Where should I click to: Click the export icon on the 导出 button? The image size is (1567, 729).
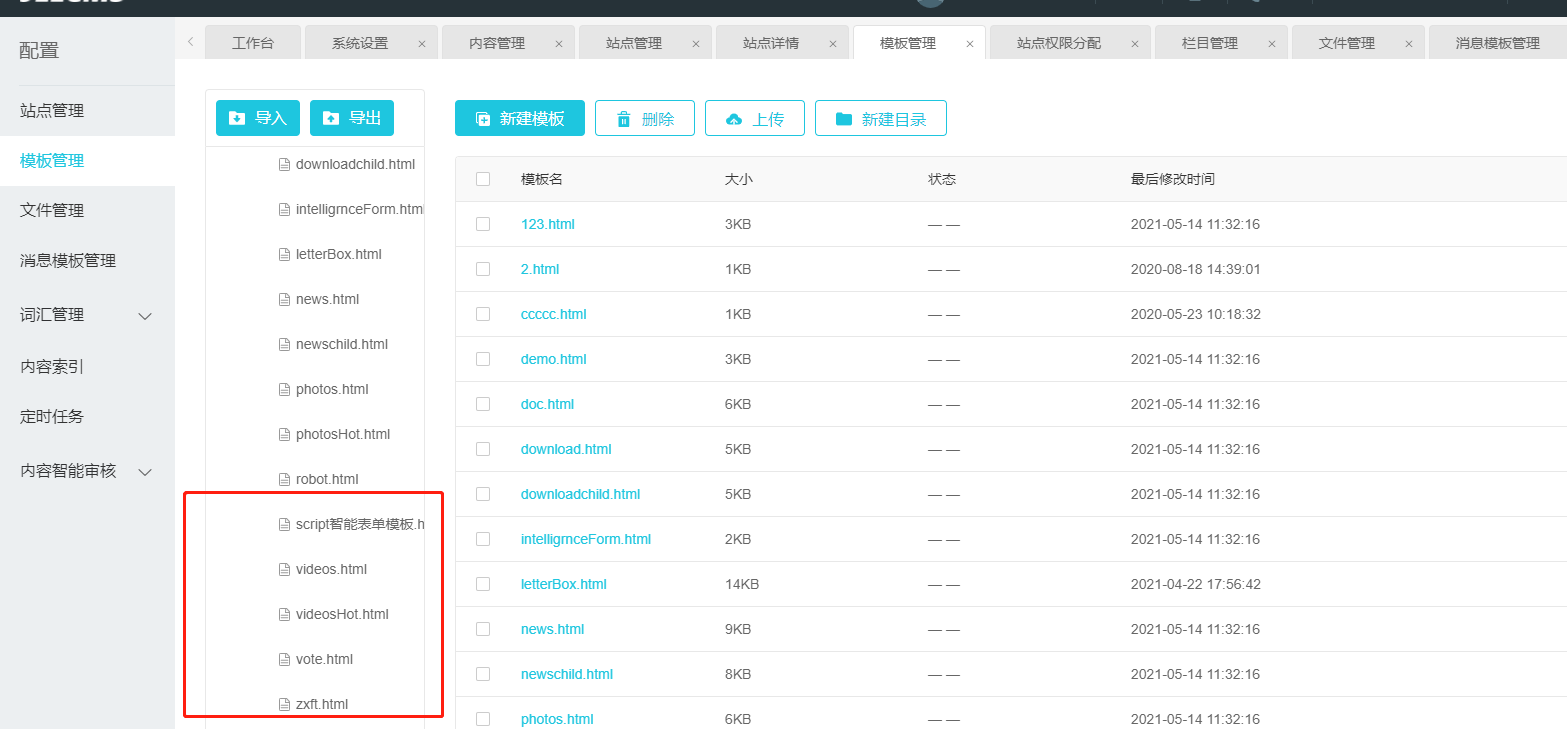[x=331, y=118]
